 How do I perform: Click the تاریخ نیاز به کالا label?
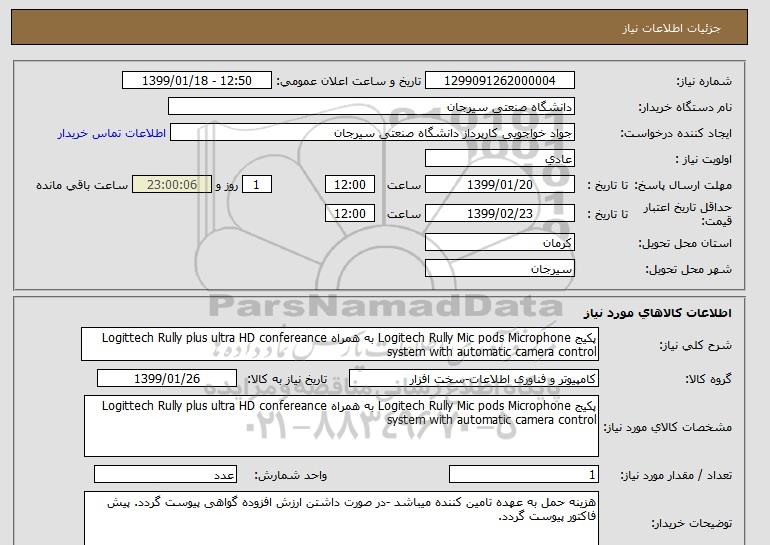pos(287,379)
